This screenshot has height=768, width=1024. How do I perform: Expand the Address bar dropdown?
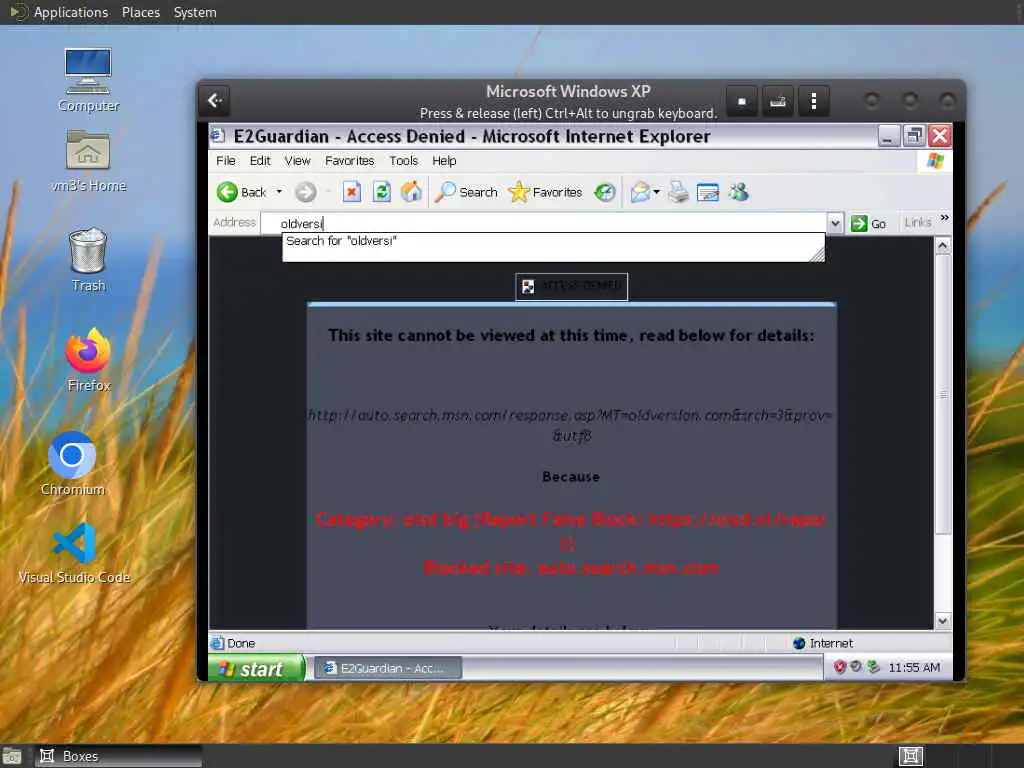835,223
